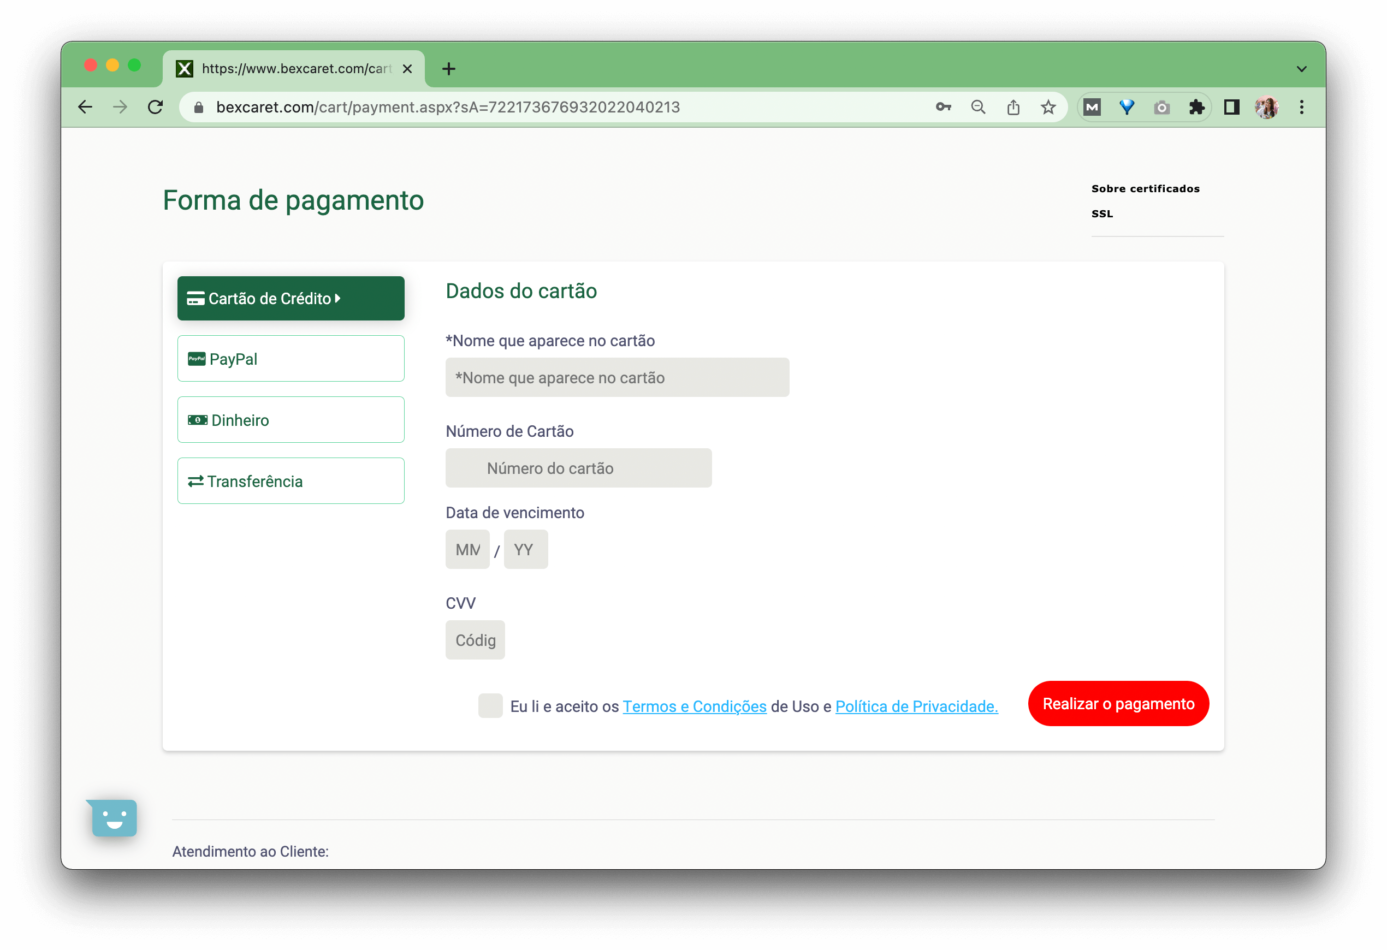Click the padlock site info icon
Image resolution: width=1387 pixels, height=950 pixels.
point(198,107)
